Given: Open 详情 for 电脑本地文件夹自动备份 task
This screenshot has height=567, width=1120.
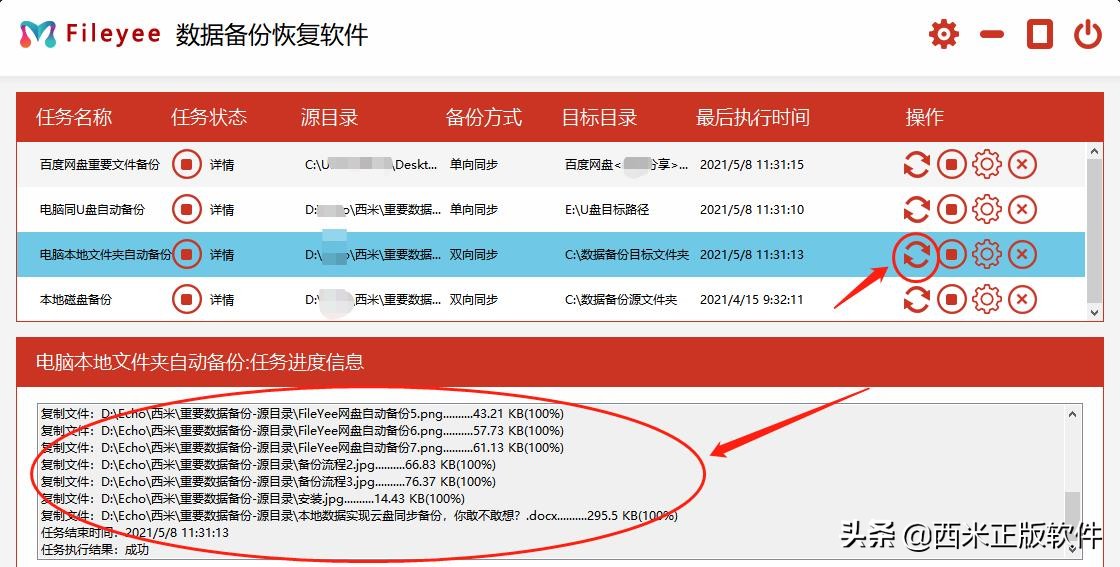Looking at the screenshot, I should pyautogui.click(x=222, y=255).
